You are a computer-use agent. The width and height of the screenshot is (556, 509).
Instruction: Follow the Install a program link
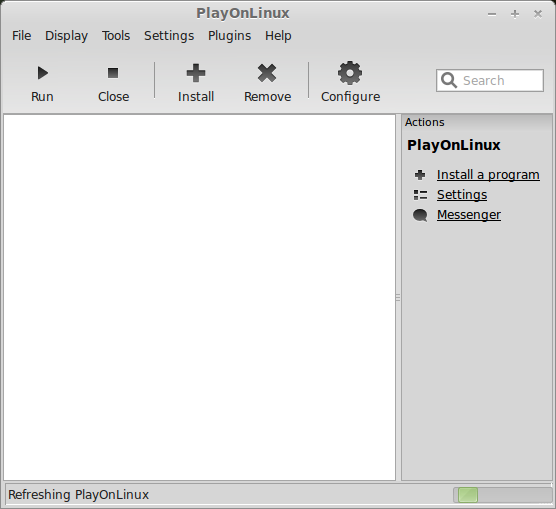tap(488, 175)
